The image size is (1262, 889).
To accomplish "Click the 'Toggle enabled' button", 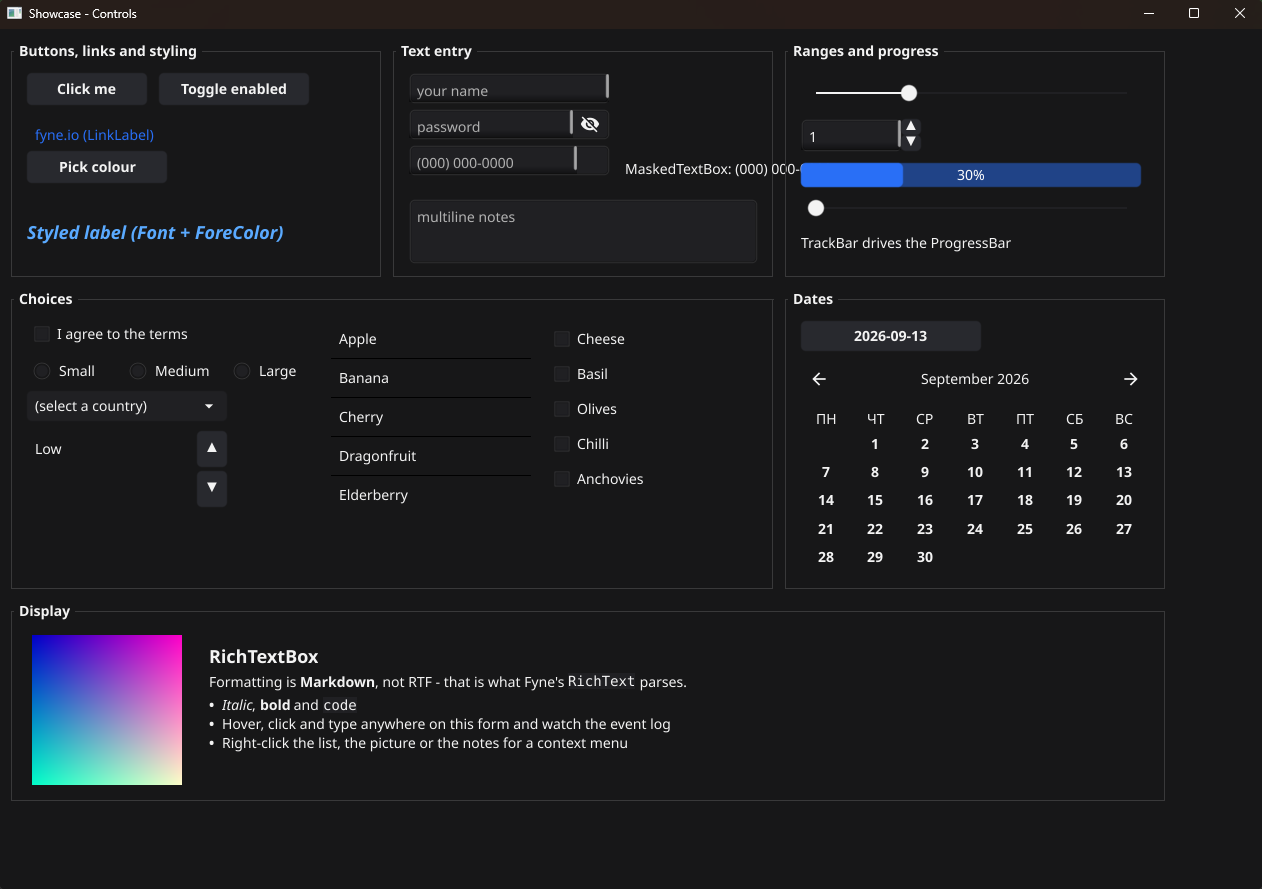I will click(234, 89).
